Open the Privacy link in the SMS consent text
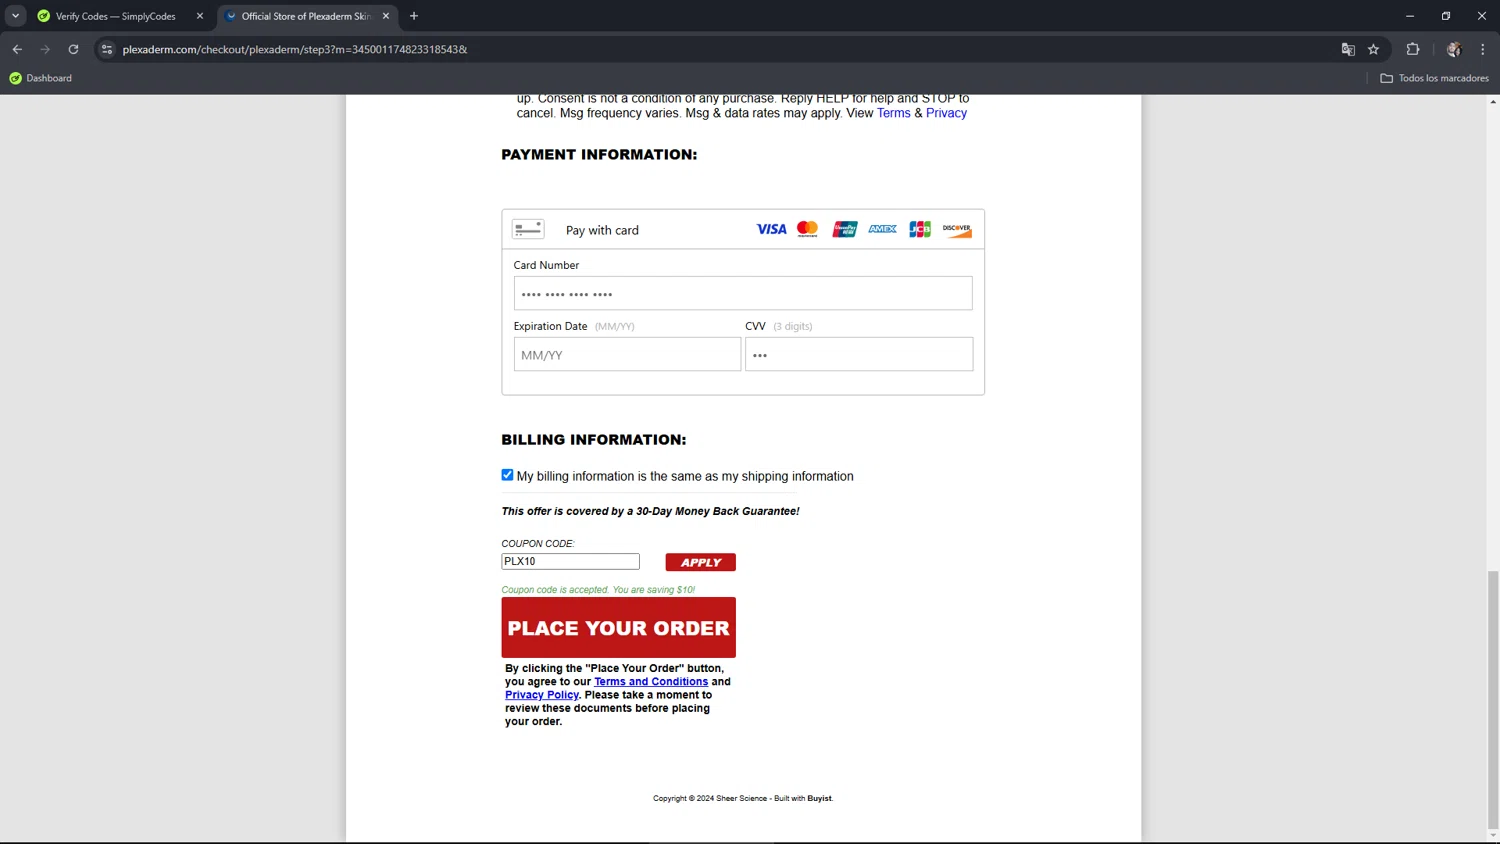Viewport: 1500px width, 844px height. (x=946, y=113)
